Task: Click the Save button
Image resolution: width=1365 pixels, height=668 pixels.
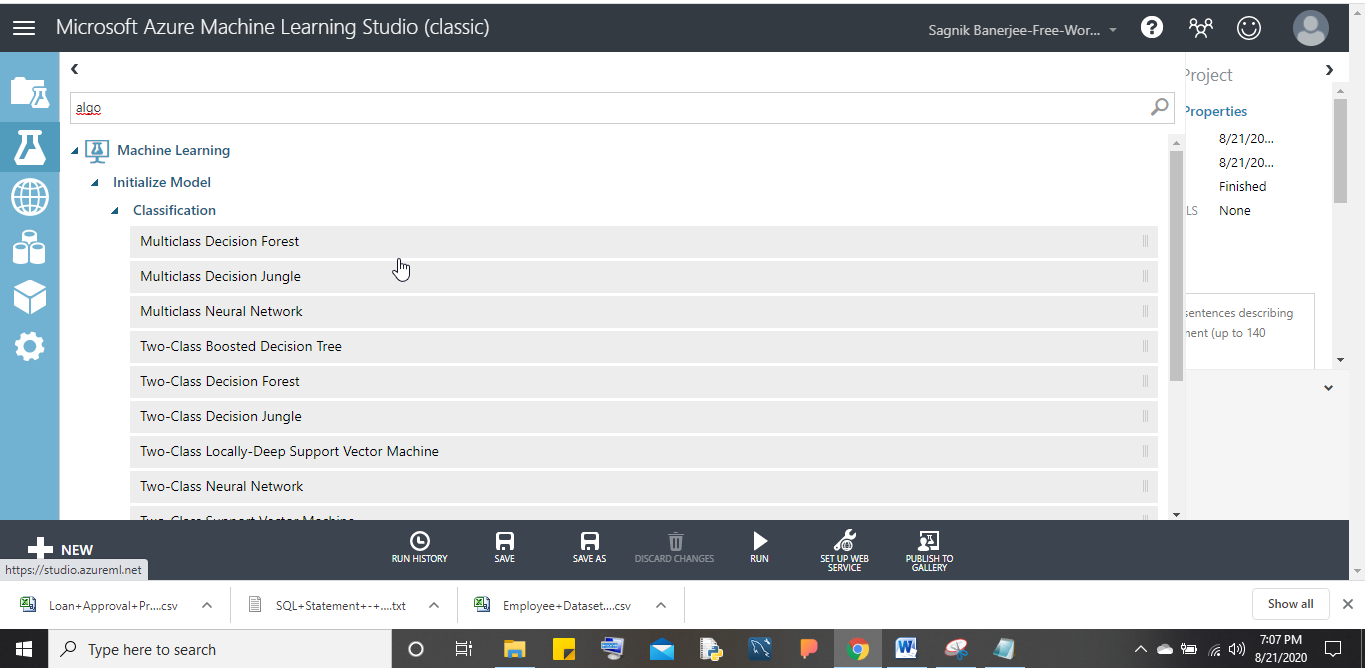Action: pyautogui.click(x=505, y=547)
